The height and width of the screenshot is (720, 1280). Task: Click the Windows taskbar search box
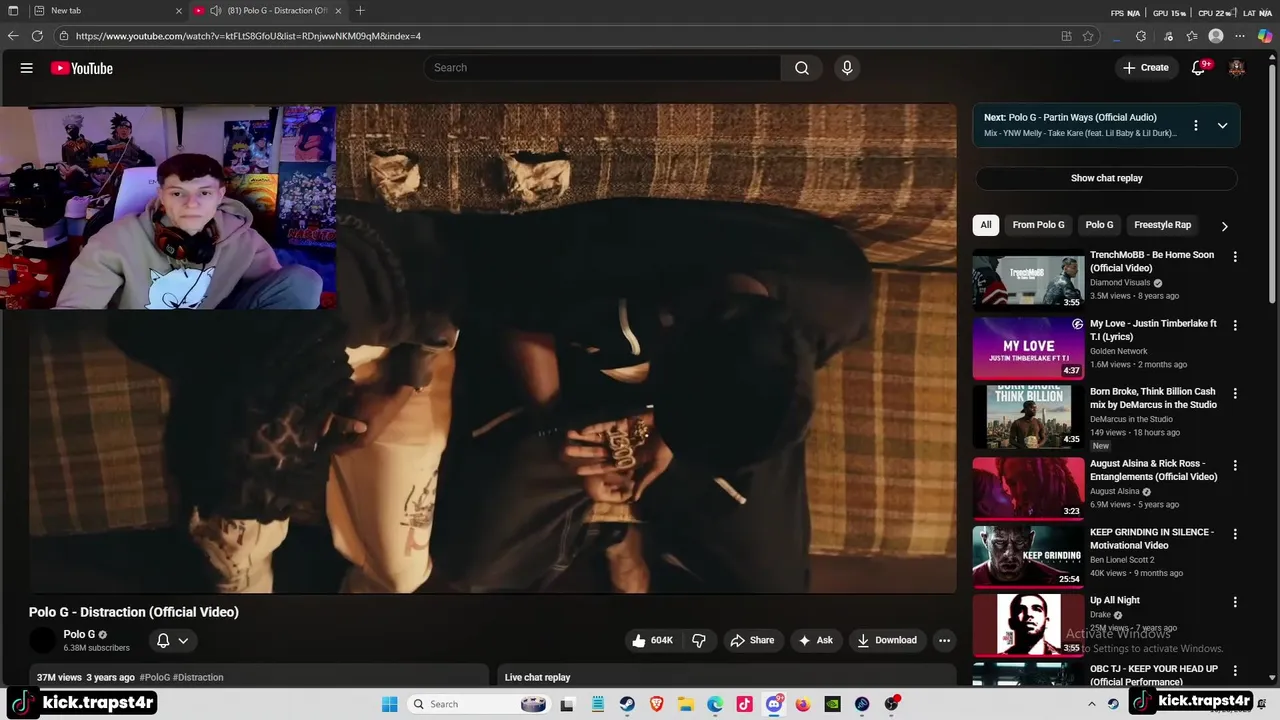[x=481, y=704]
